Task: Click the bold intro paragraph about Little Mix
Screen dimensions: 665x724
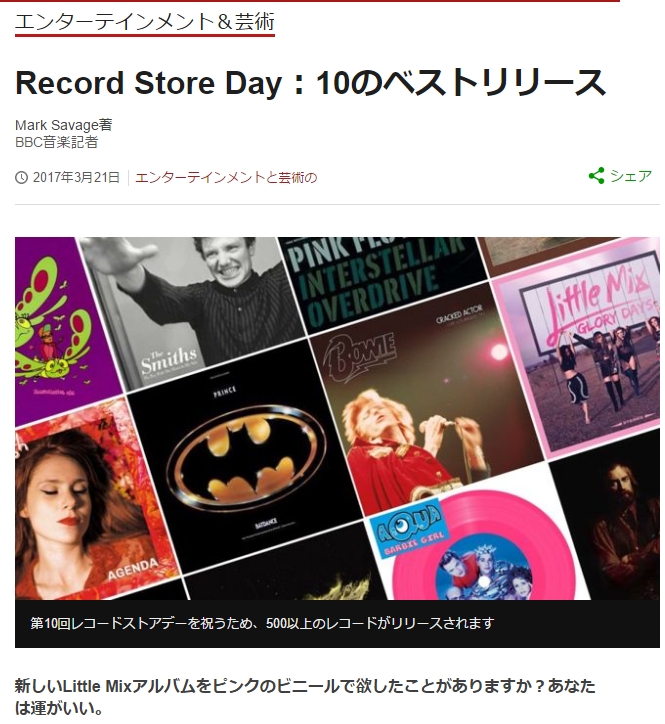Action: [305, 697]
